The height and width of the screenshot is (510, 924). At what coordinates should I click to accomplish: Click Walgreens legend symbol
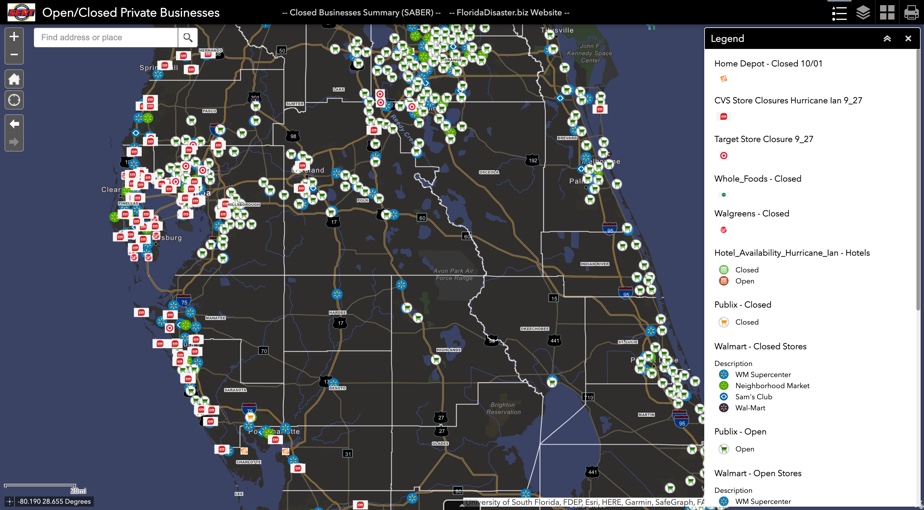(724, 229)
